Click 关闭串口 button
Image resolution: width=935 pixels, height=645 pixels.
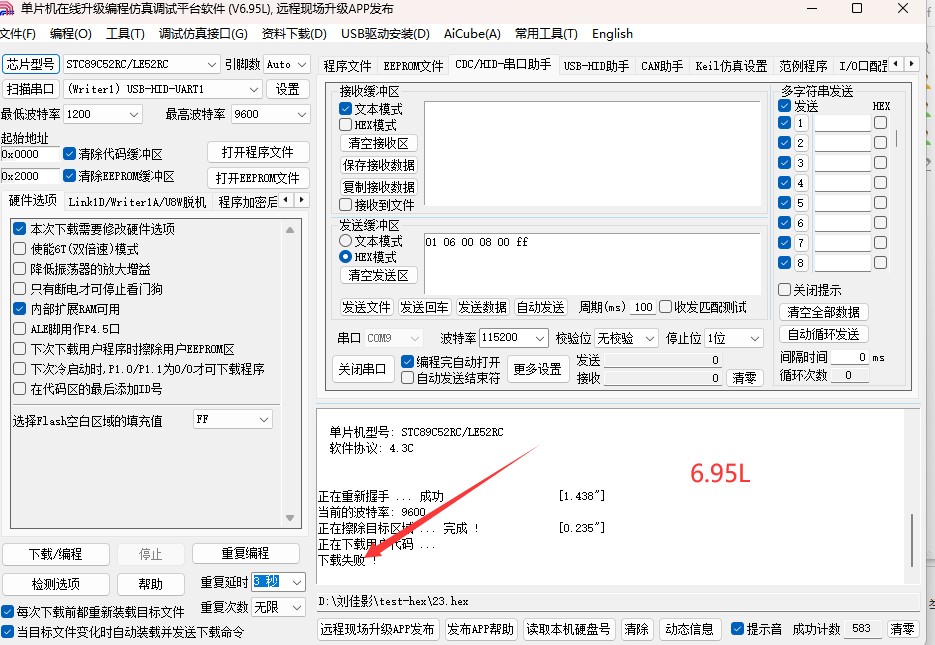point(362,369)
